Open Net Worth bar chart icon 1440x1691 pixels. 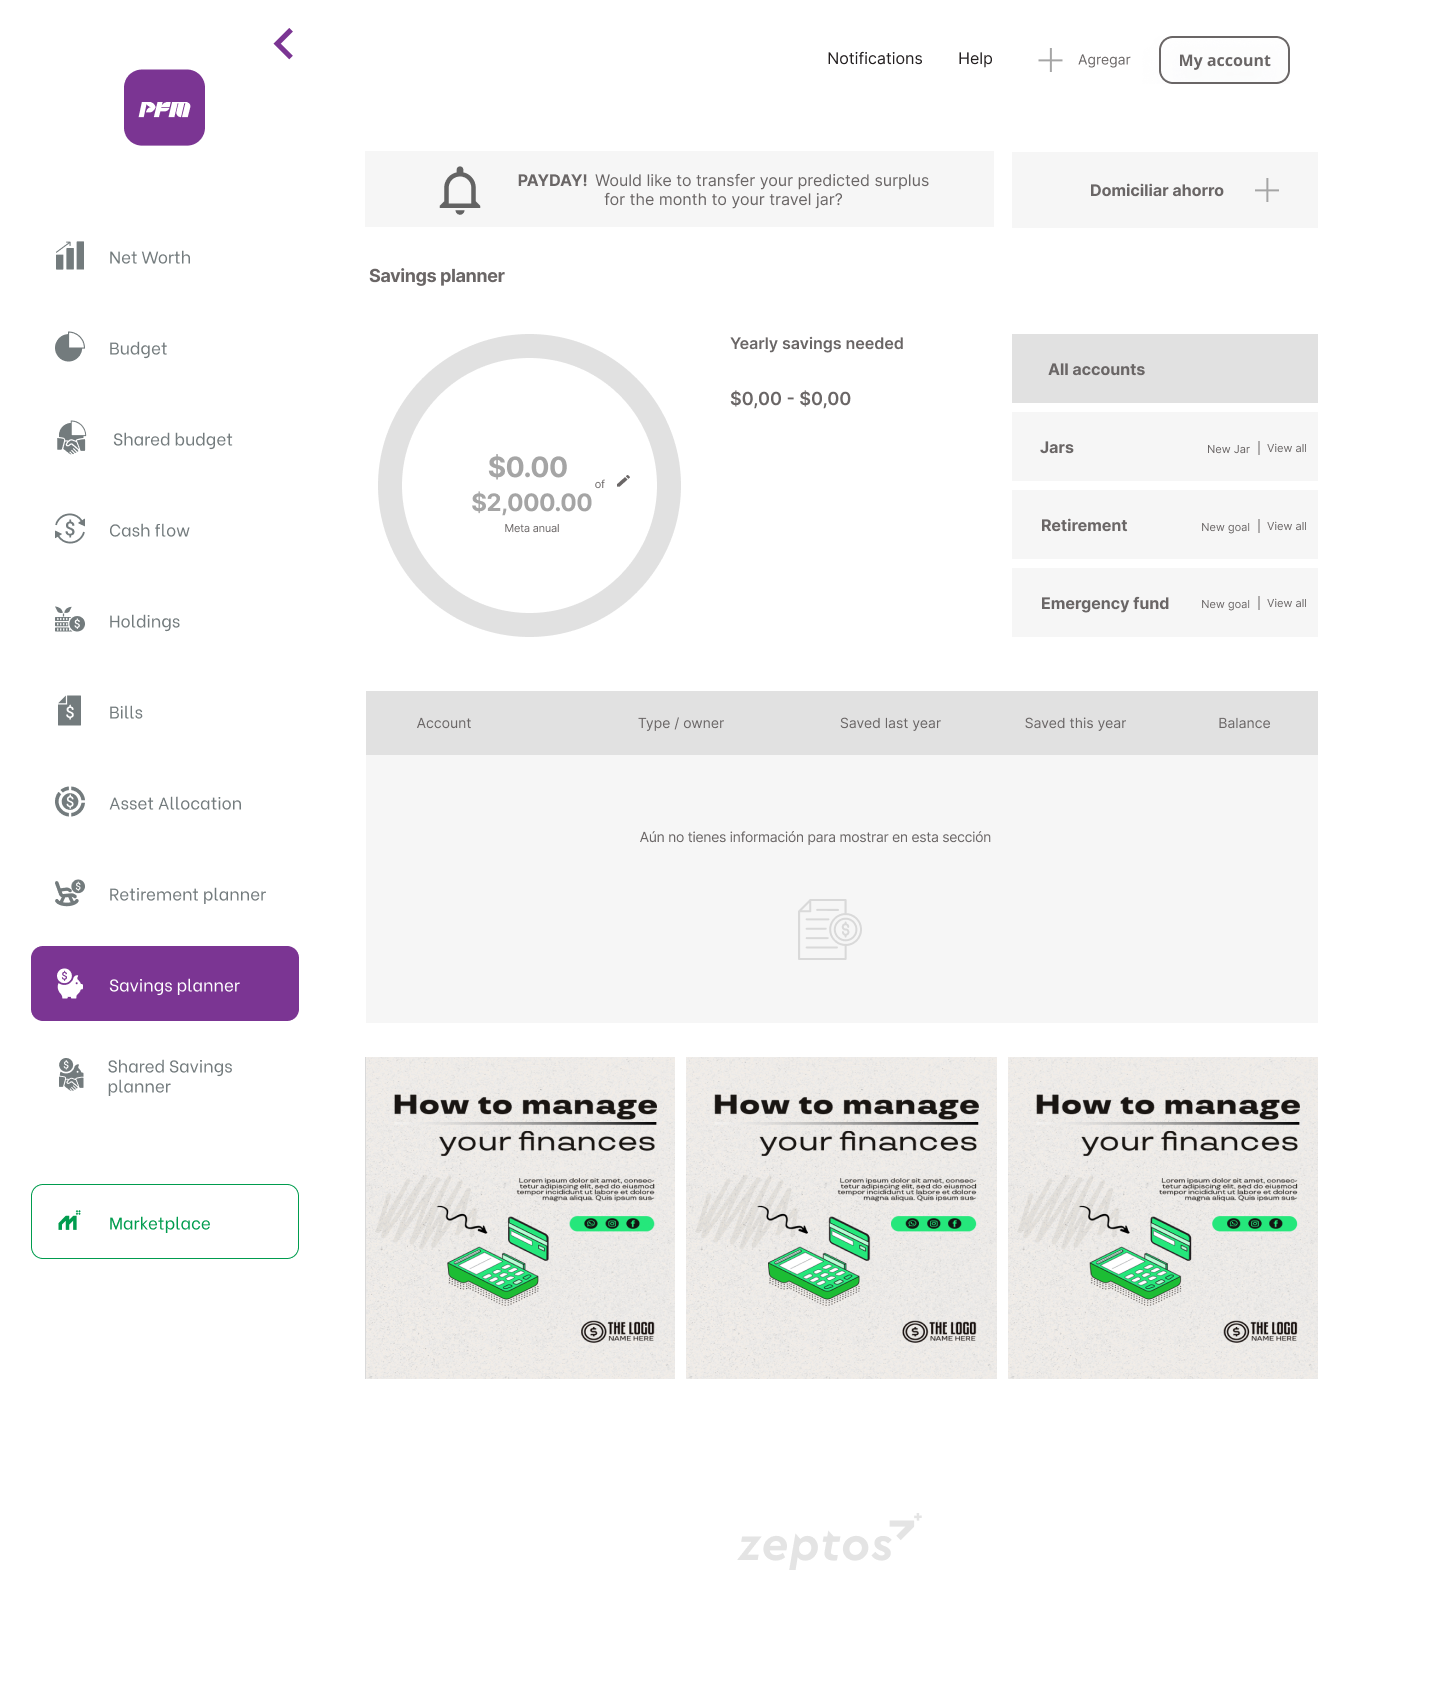click(70, 256)
